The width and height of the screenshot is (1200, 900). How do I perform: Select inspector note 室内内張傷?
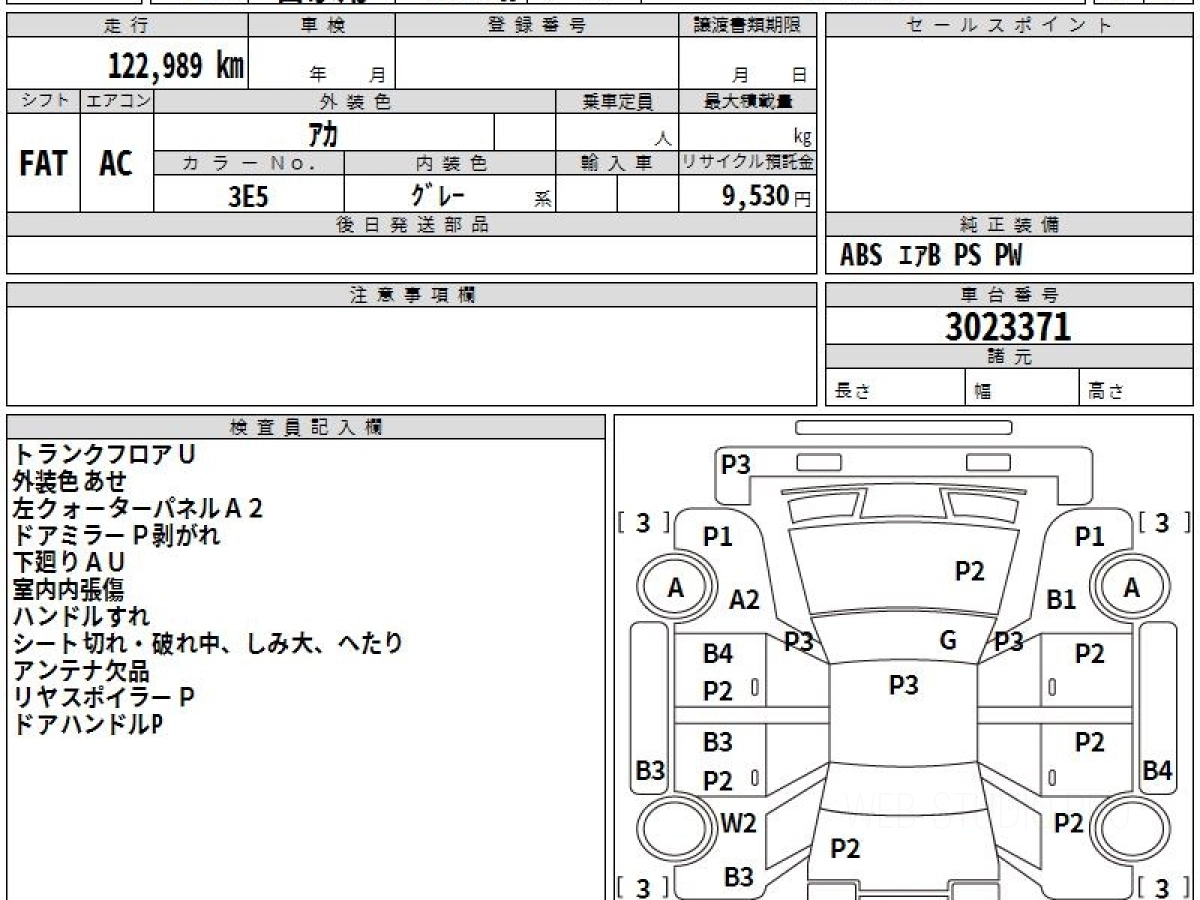click(69, 589)
